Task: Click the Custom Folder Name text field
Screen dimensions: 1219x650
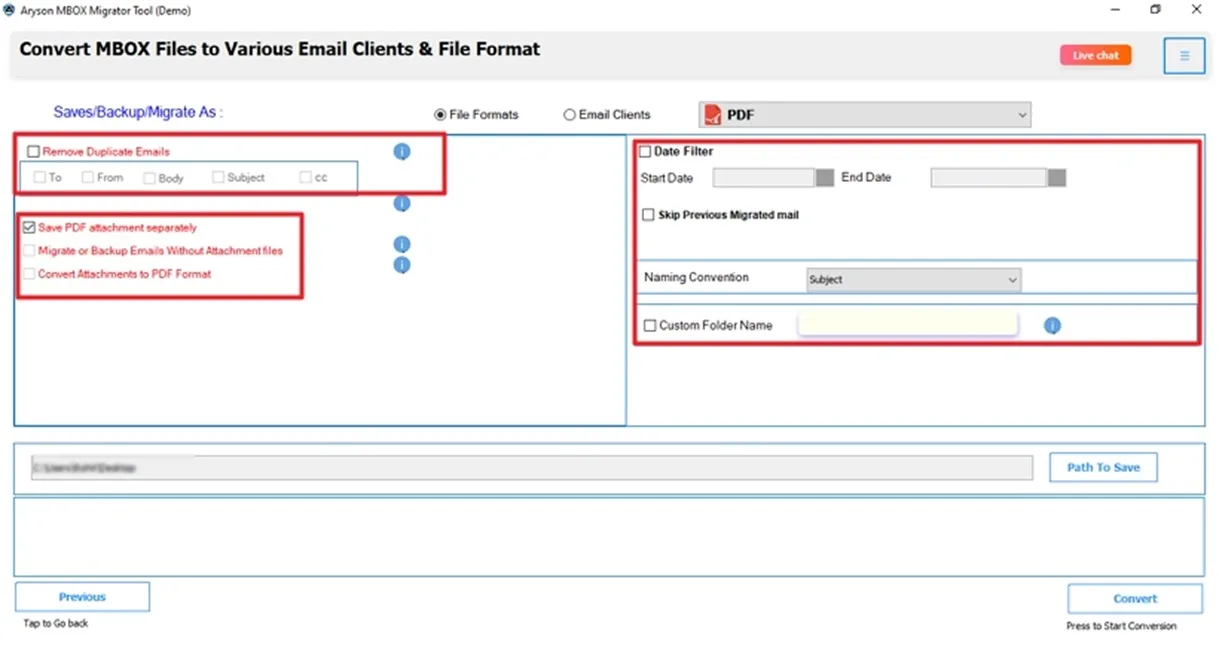Action: click(x=908, y=324)
